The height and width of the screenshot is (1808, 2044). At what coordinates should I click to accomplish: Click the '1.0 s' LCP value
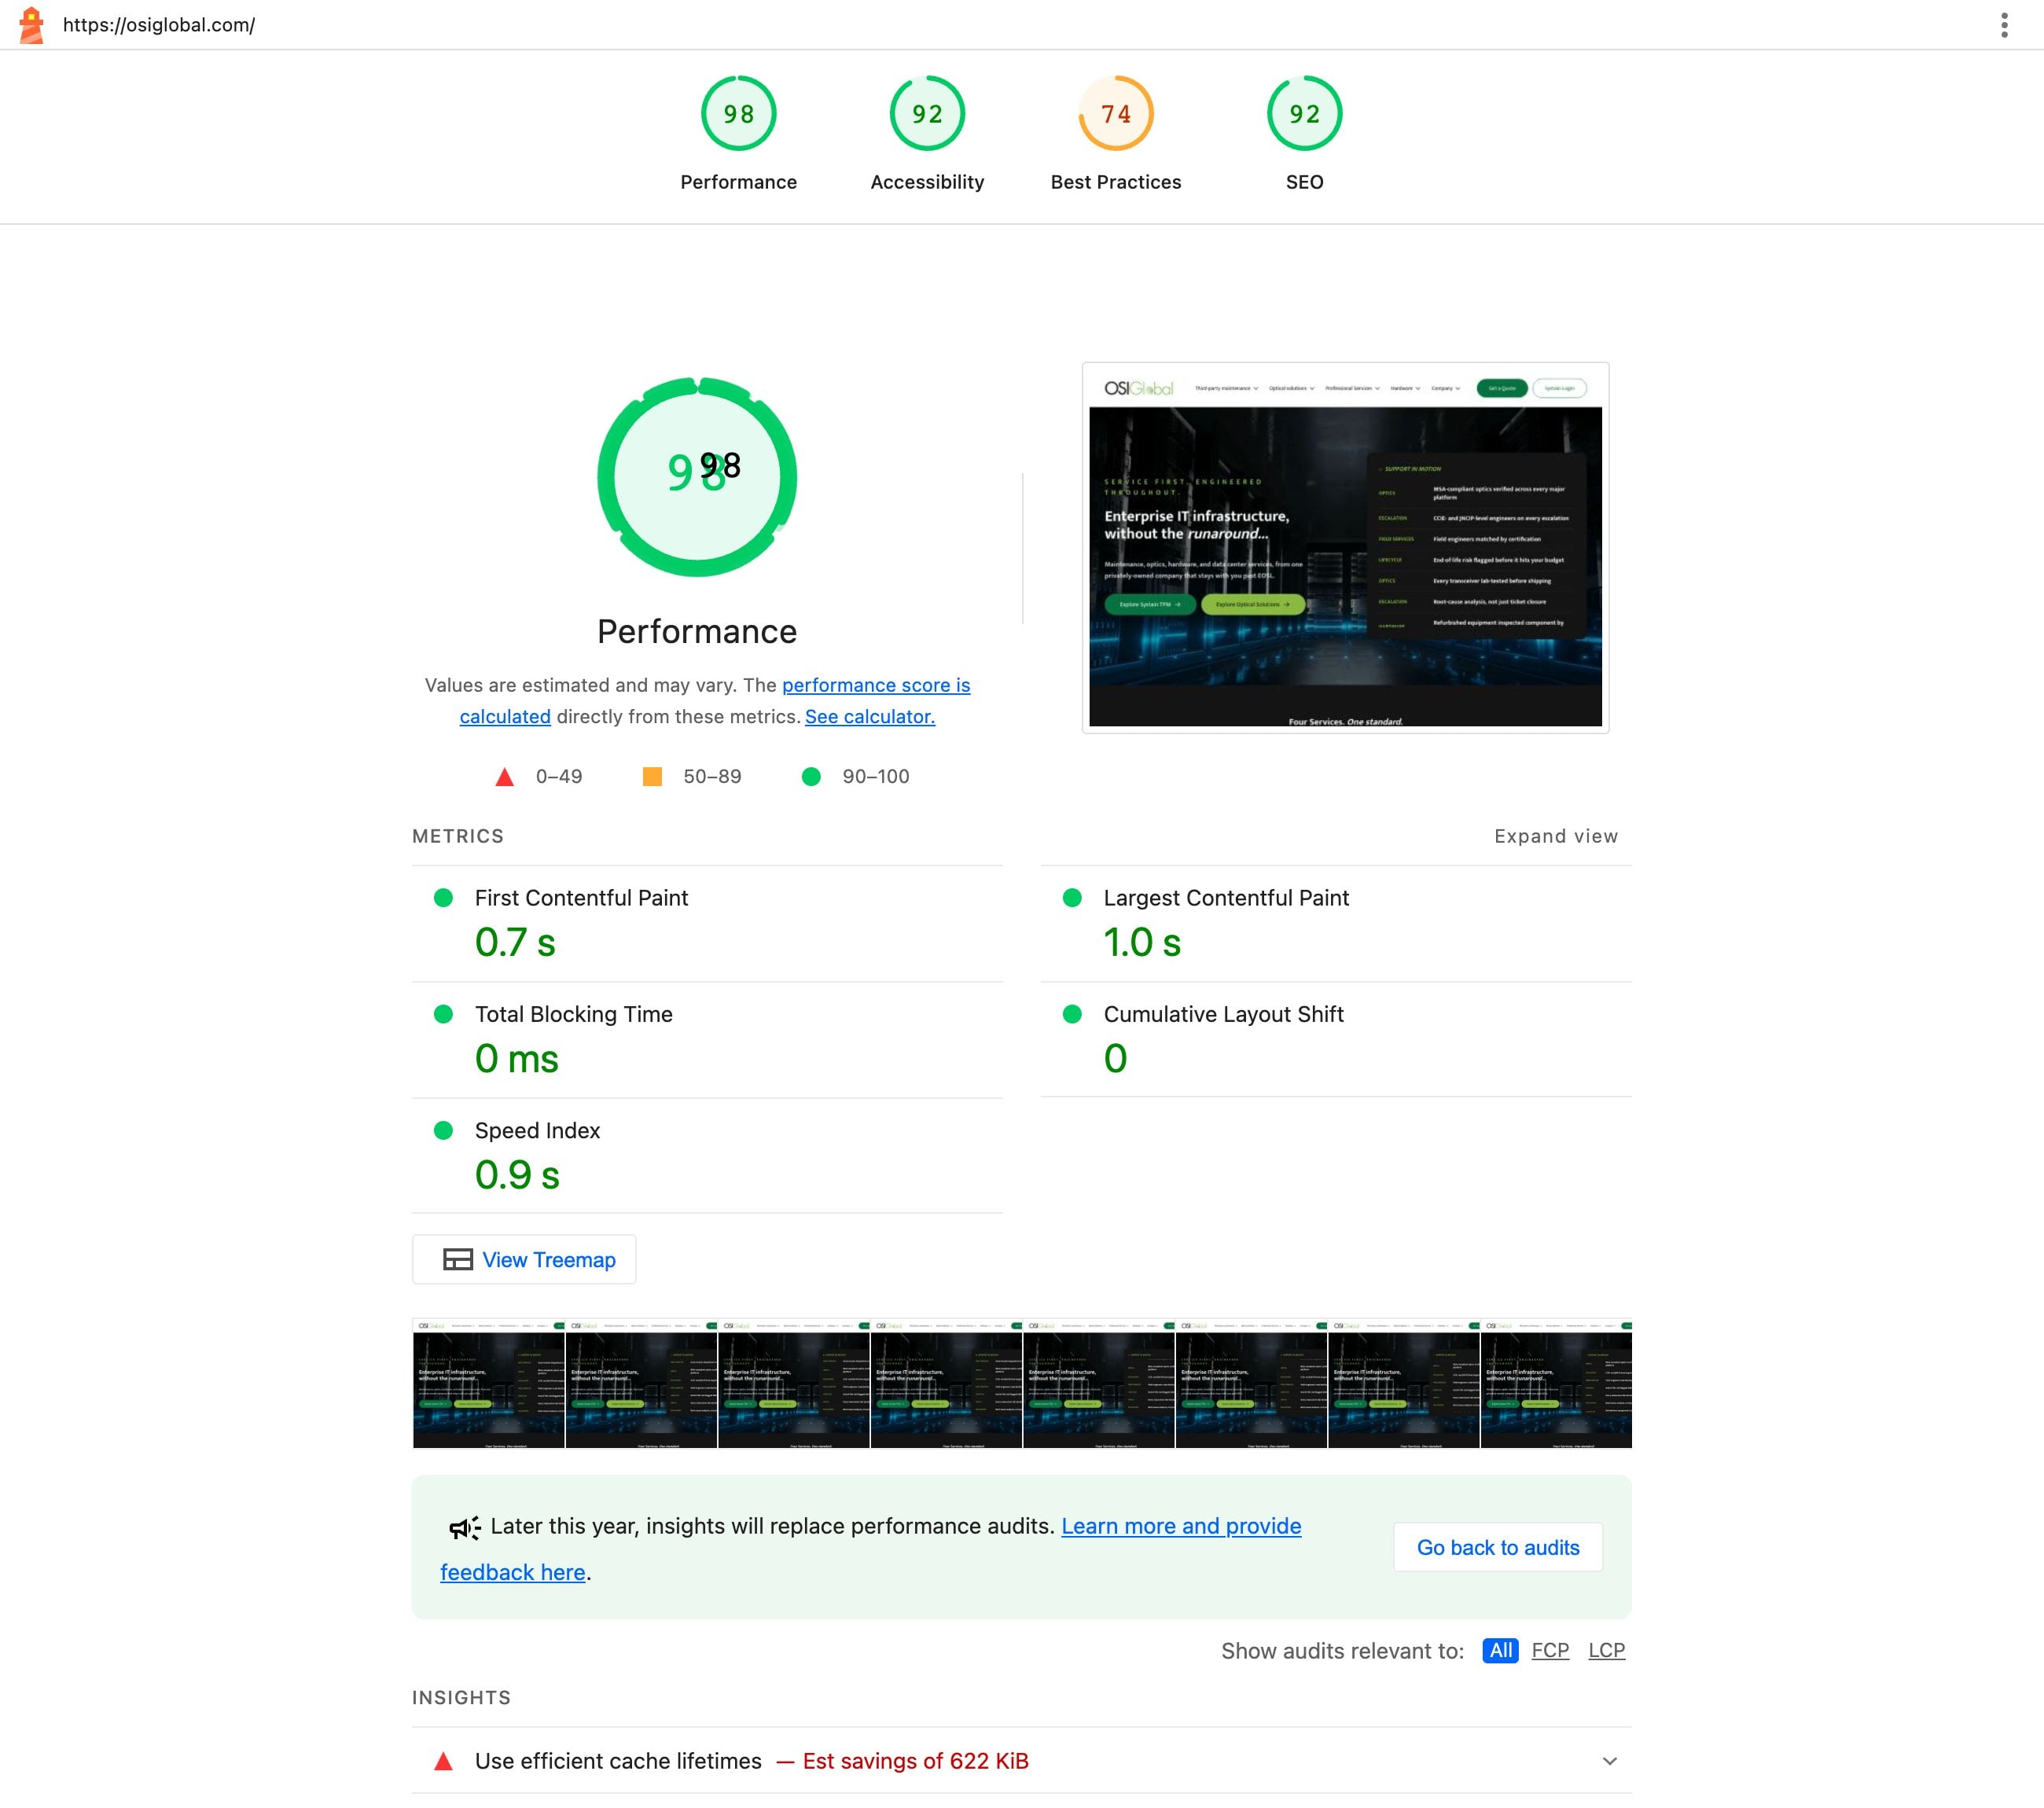1142,943
